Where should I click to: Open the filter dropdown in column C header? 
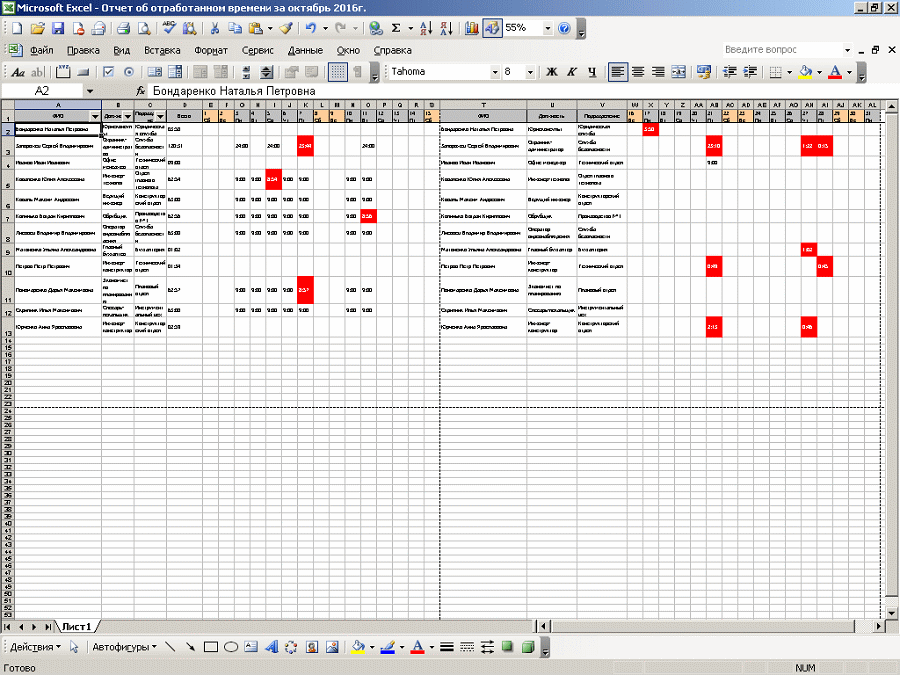[160, 117]
